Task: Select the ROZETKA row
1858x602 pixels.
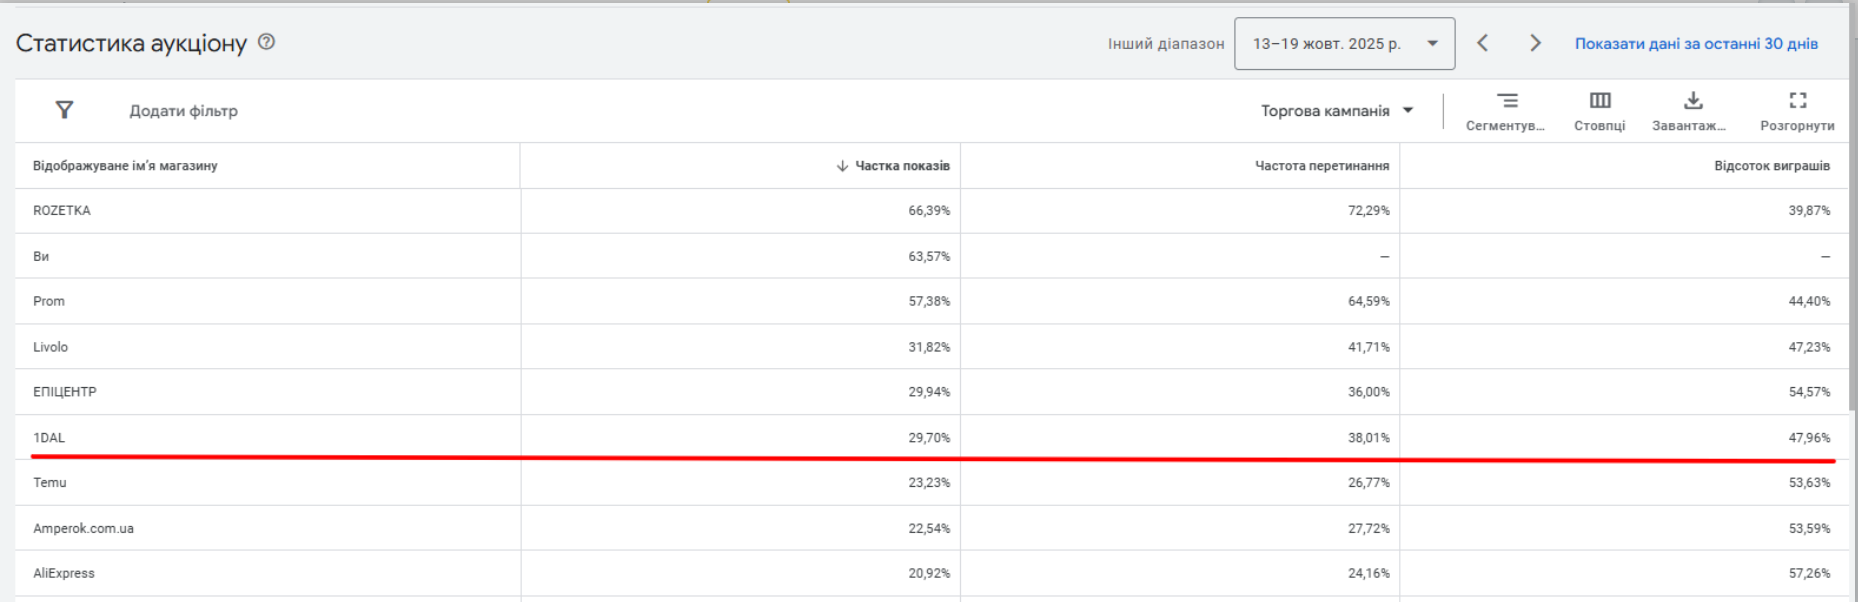Action: tap(62, 211)
